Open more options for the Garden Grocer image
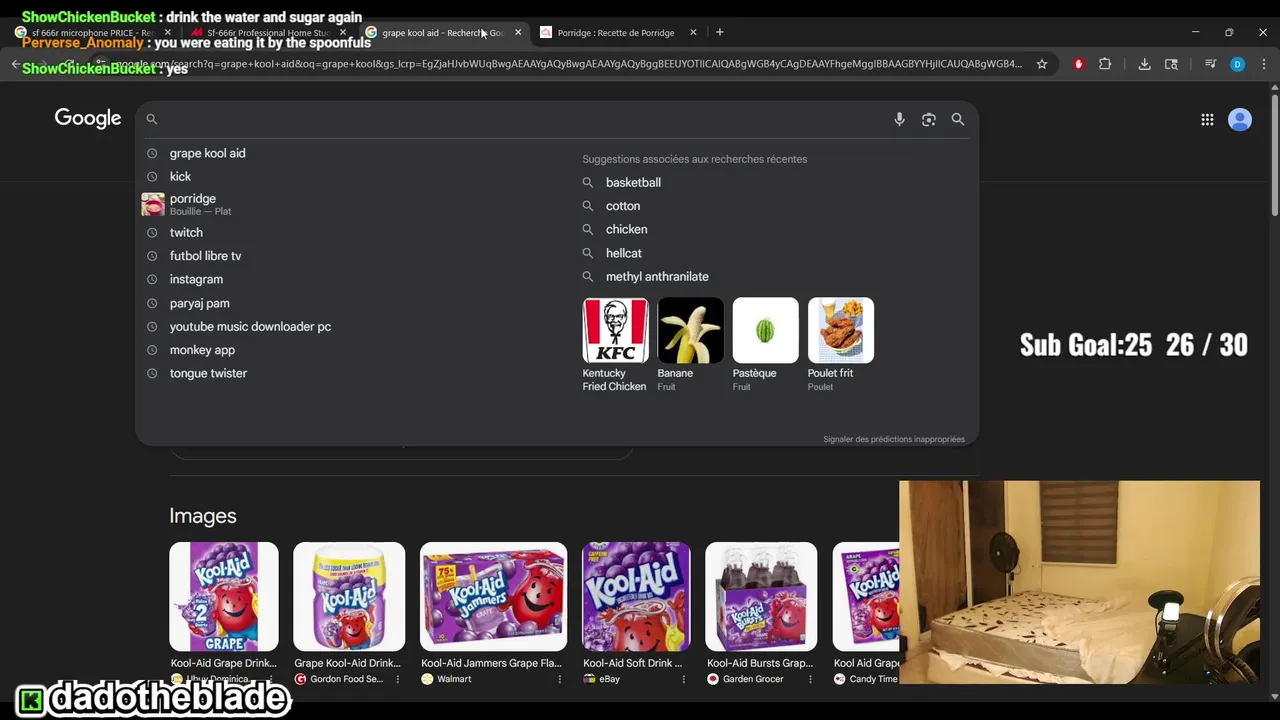 click(x=809, y=679)
